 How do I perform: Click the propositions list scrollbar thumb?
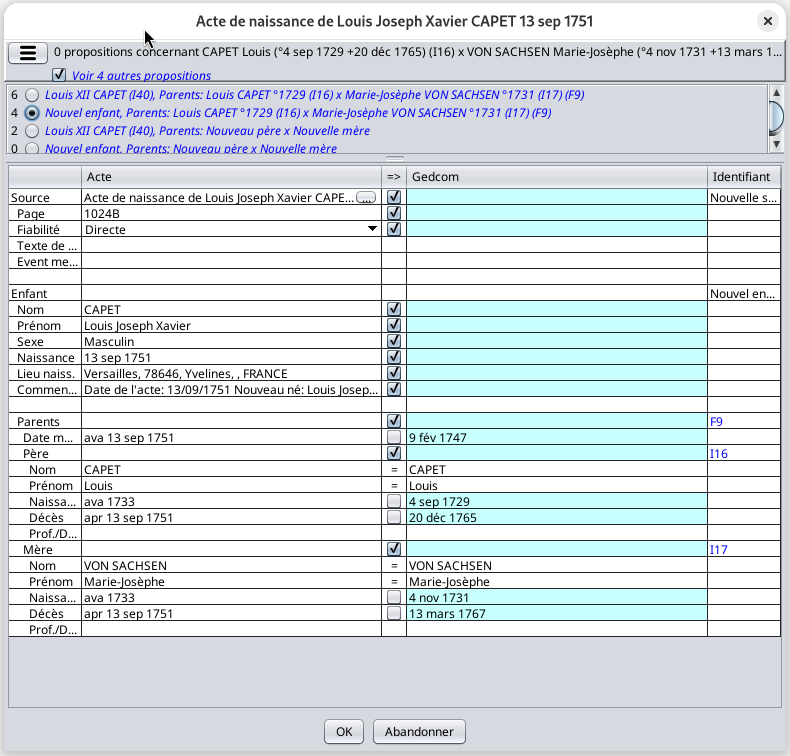[x=776, y=118]
